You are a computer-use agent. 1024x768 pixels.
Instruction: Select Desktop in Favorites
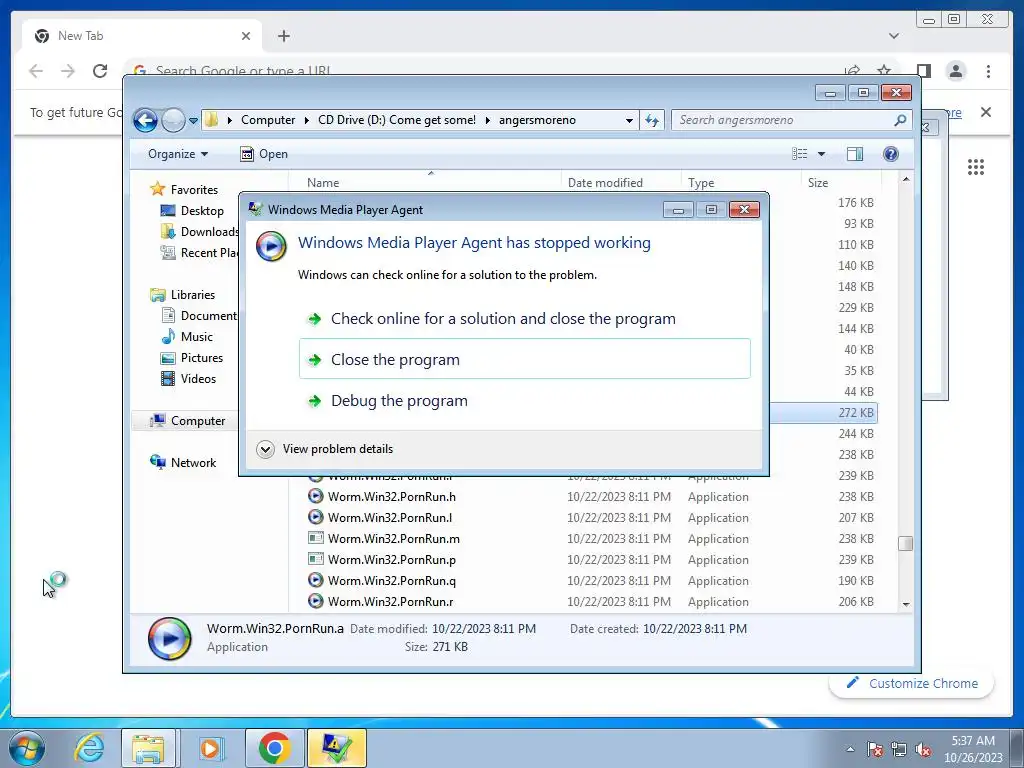pos(193,211)
